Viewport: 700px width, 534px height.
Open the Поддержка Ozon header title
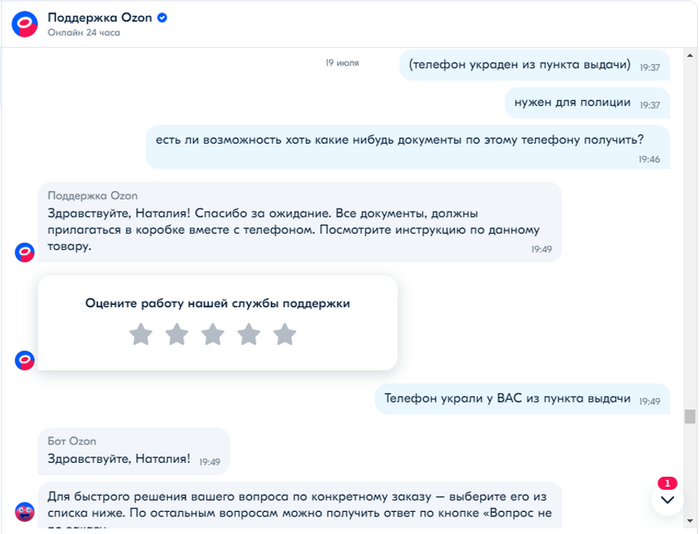click(100, 18)
